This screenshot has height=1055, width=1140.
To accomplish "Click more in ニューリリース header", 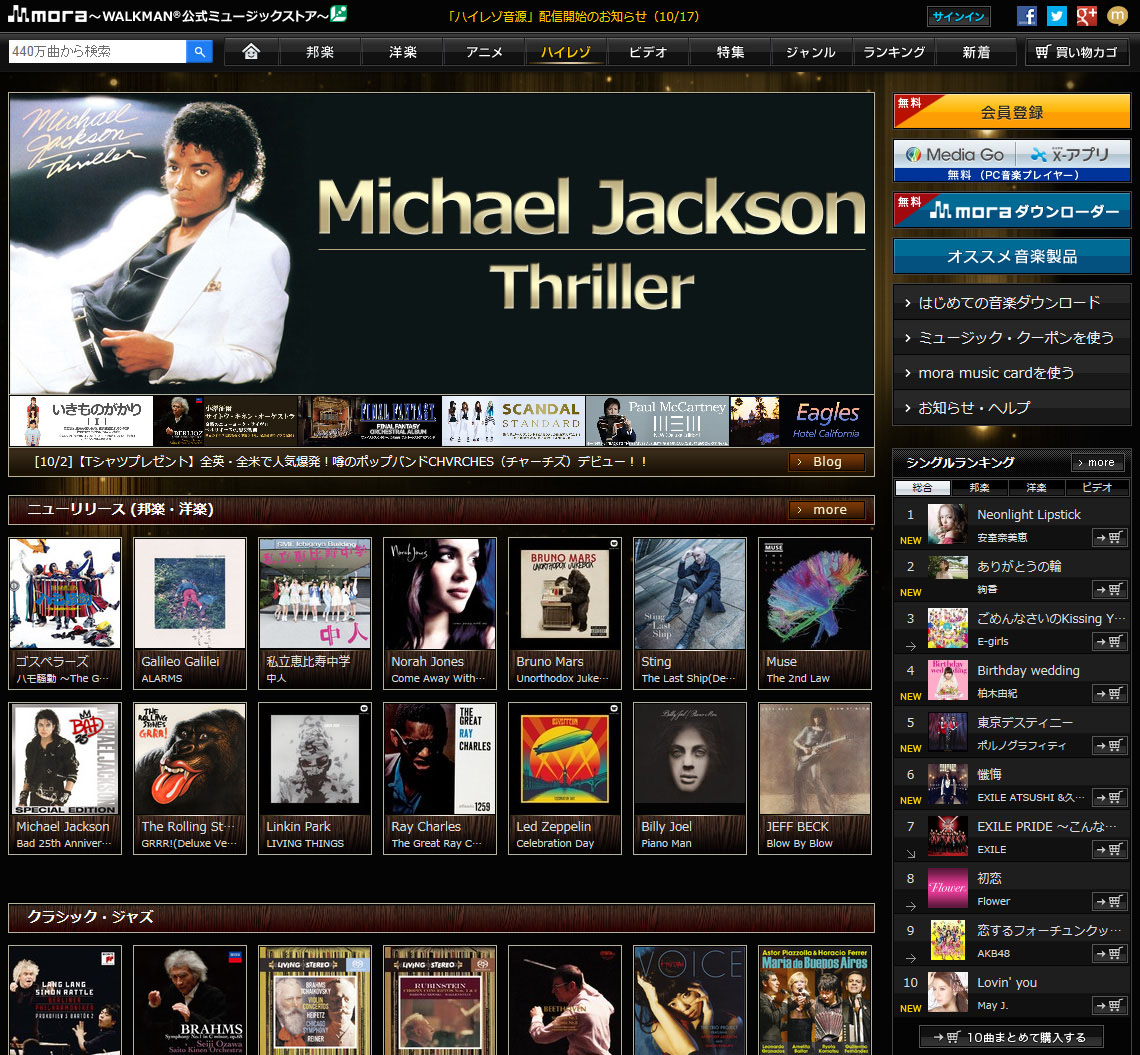I will click(827, 510).
